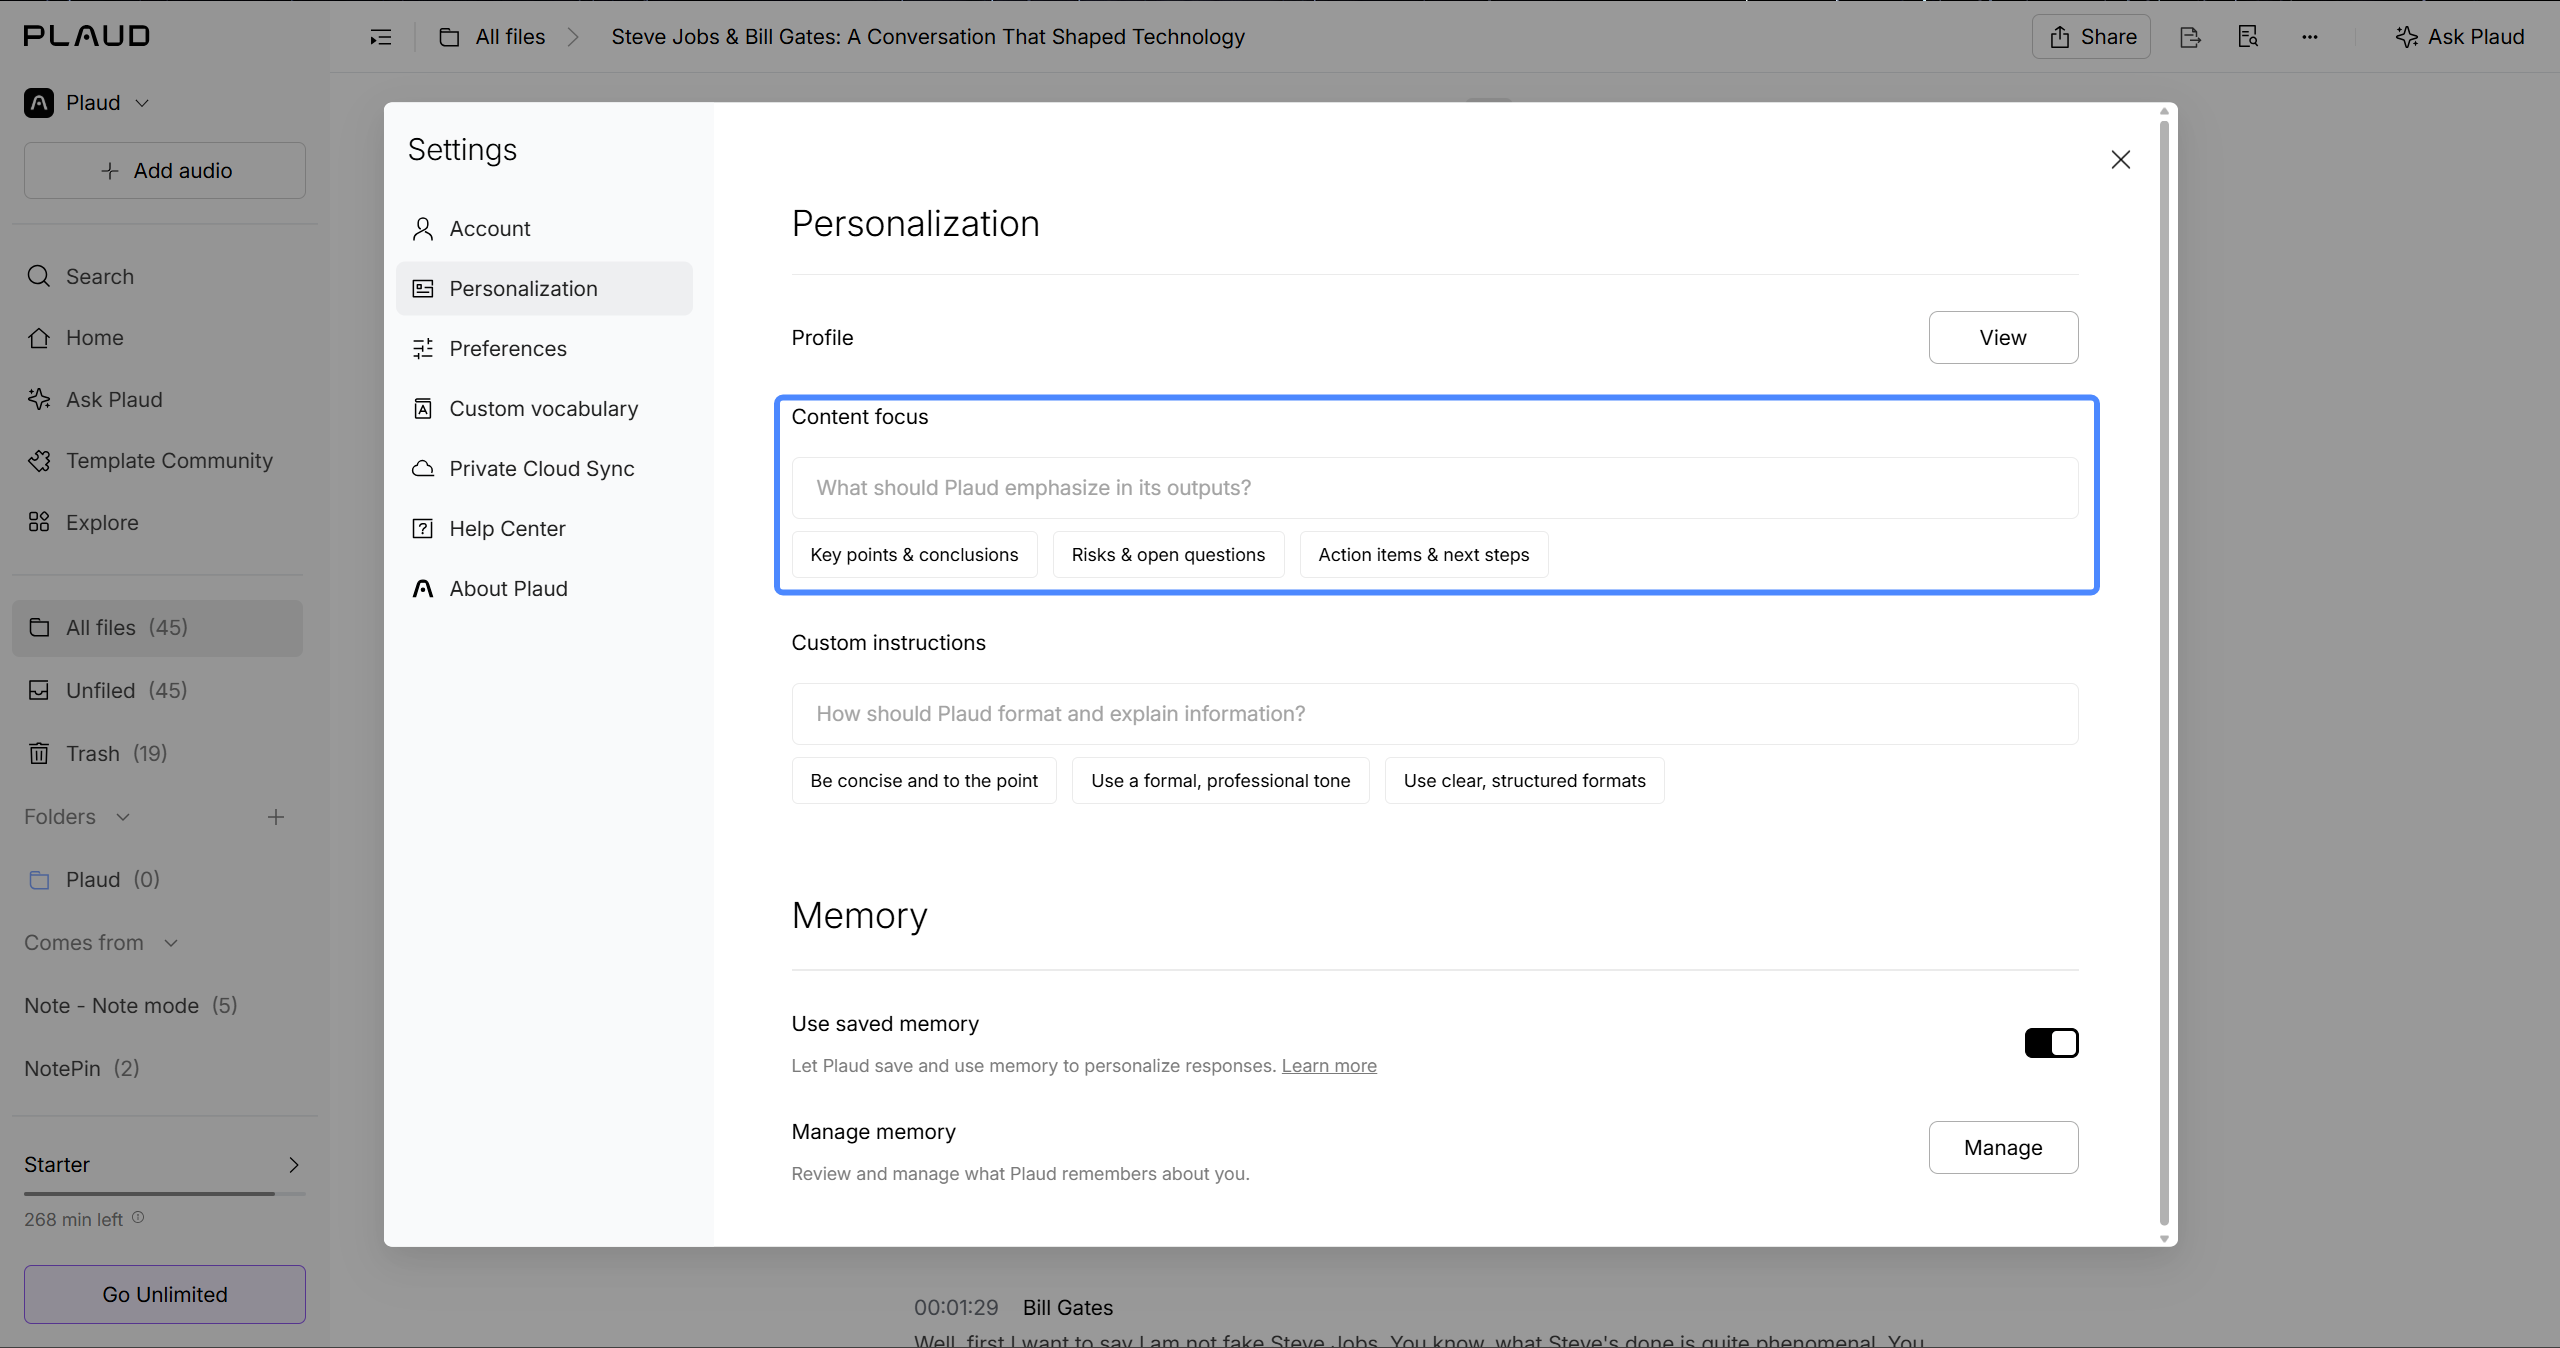Expand the Plaud workspace dropdown chevron

click(142, 103)
